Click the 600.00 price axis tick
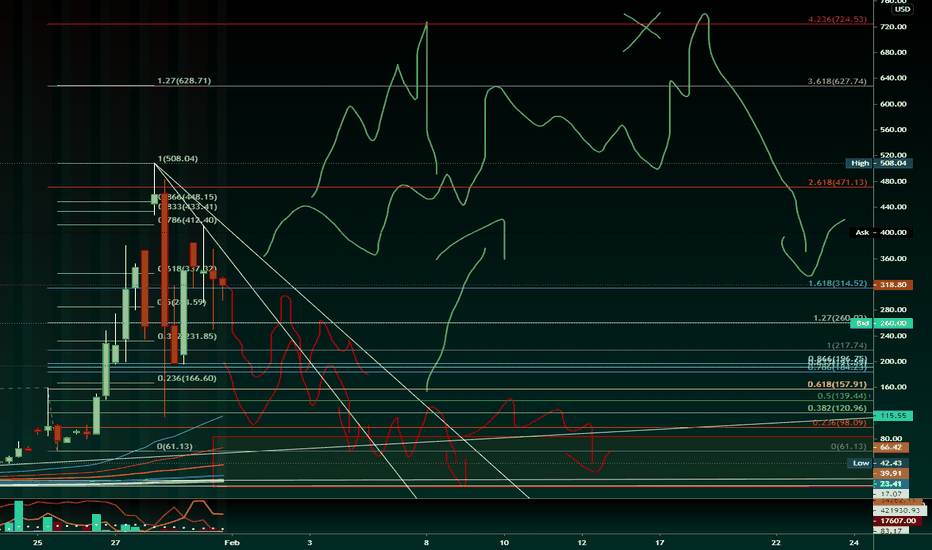This screenshot has width=932, height=550. [893, 104]
